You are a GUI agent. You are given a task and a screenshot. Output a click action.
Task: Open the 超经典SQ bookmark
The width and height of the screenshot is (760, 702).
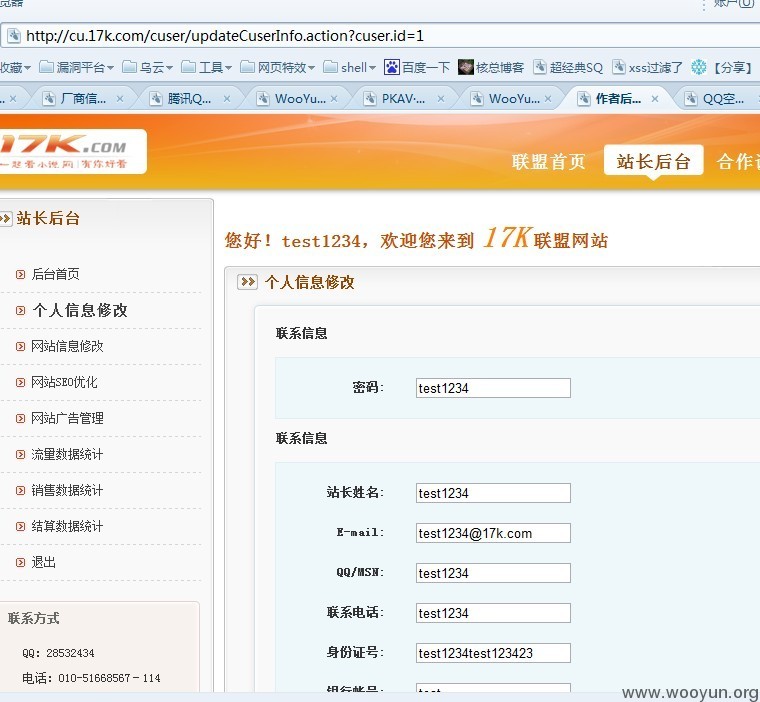(x=568, y=67)
